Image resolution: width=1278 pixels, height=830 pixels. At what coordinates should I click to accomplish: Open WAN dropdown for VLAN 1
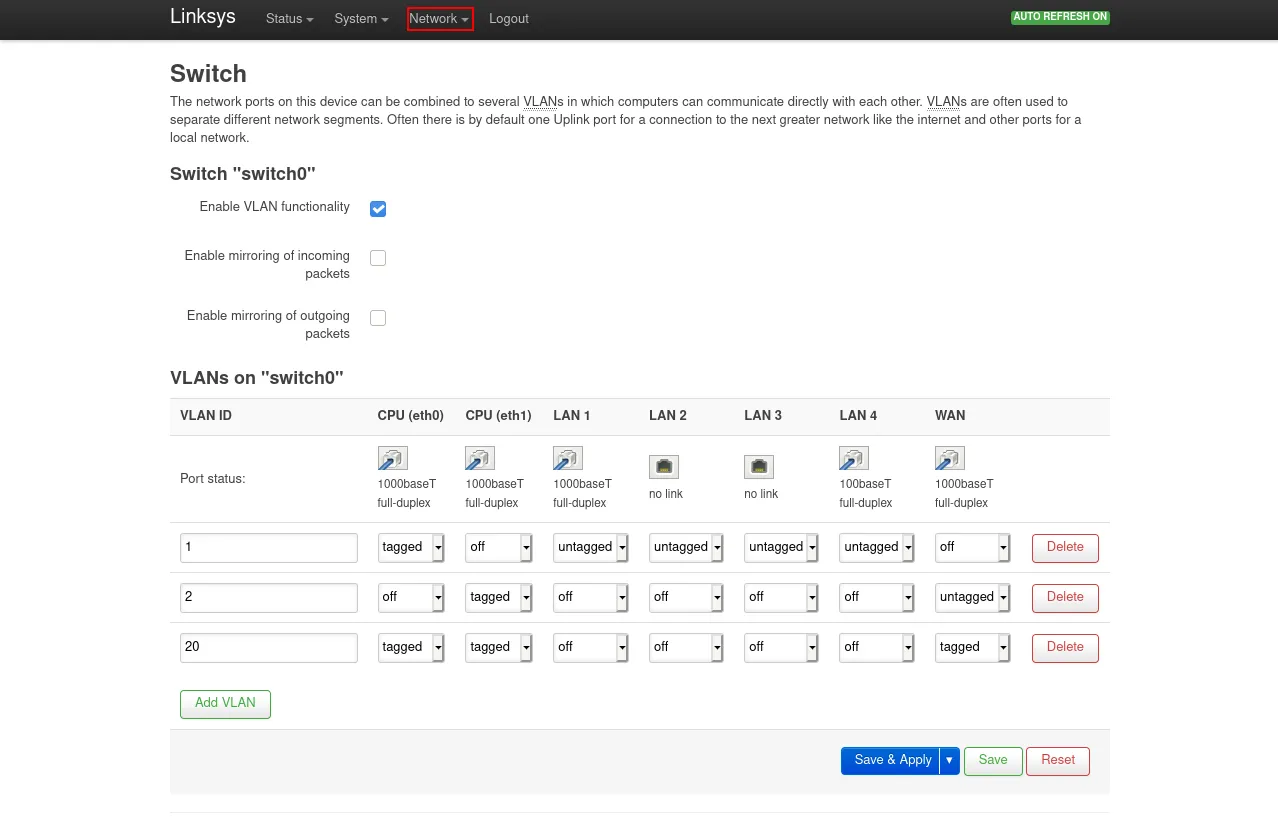tap(973, 548)
